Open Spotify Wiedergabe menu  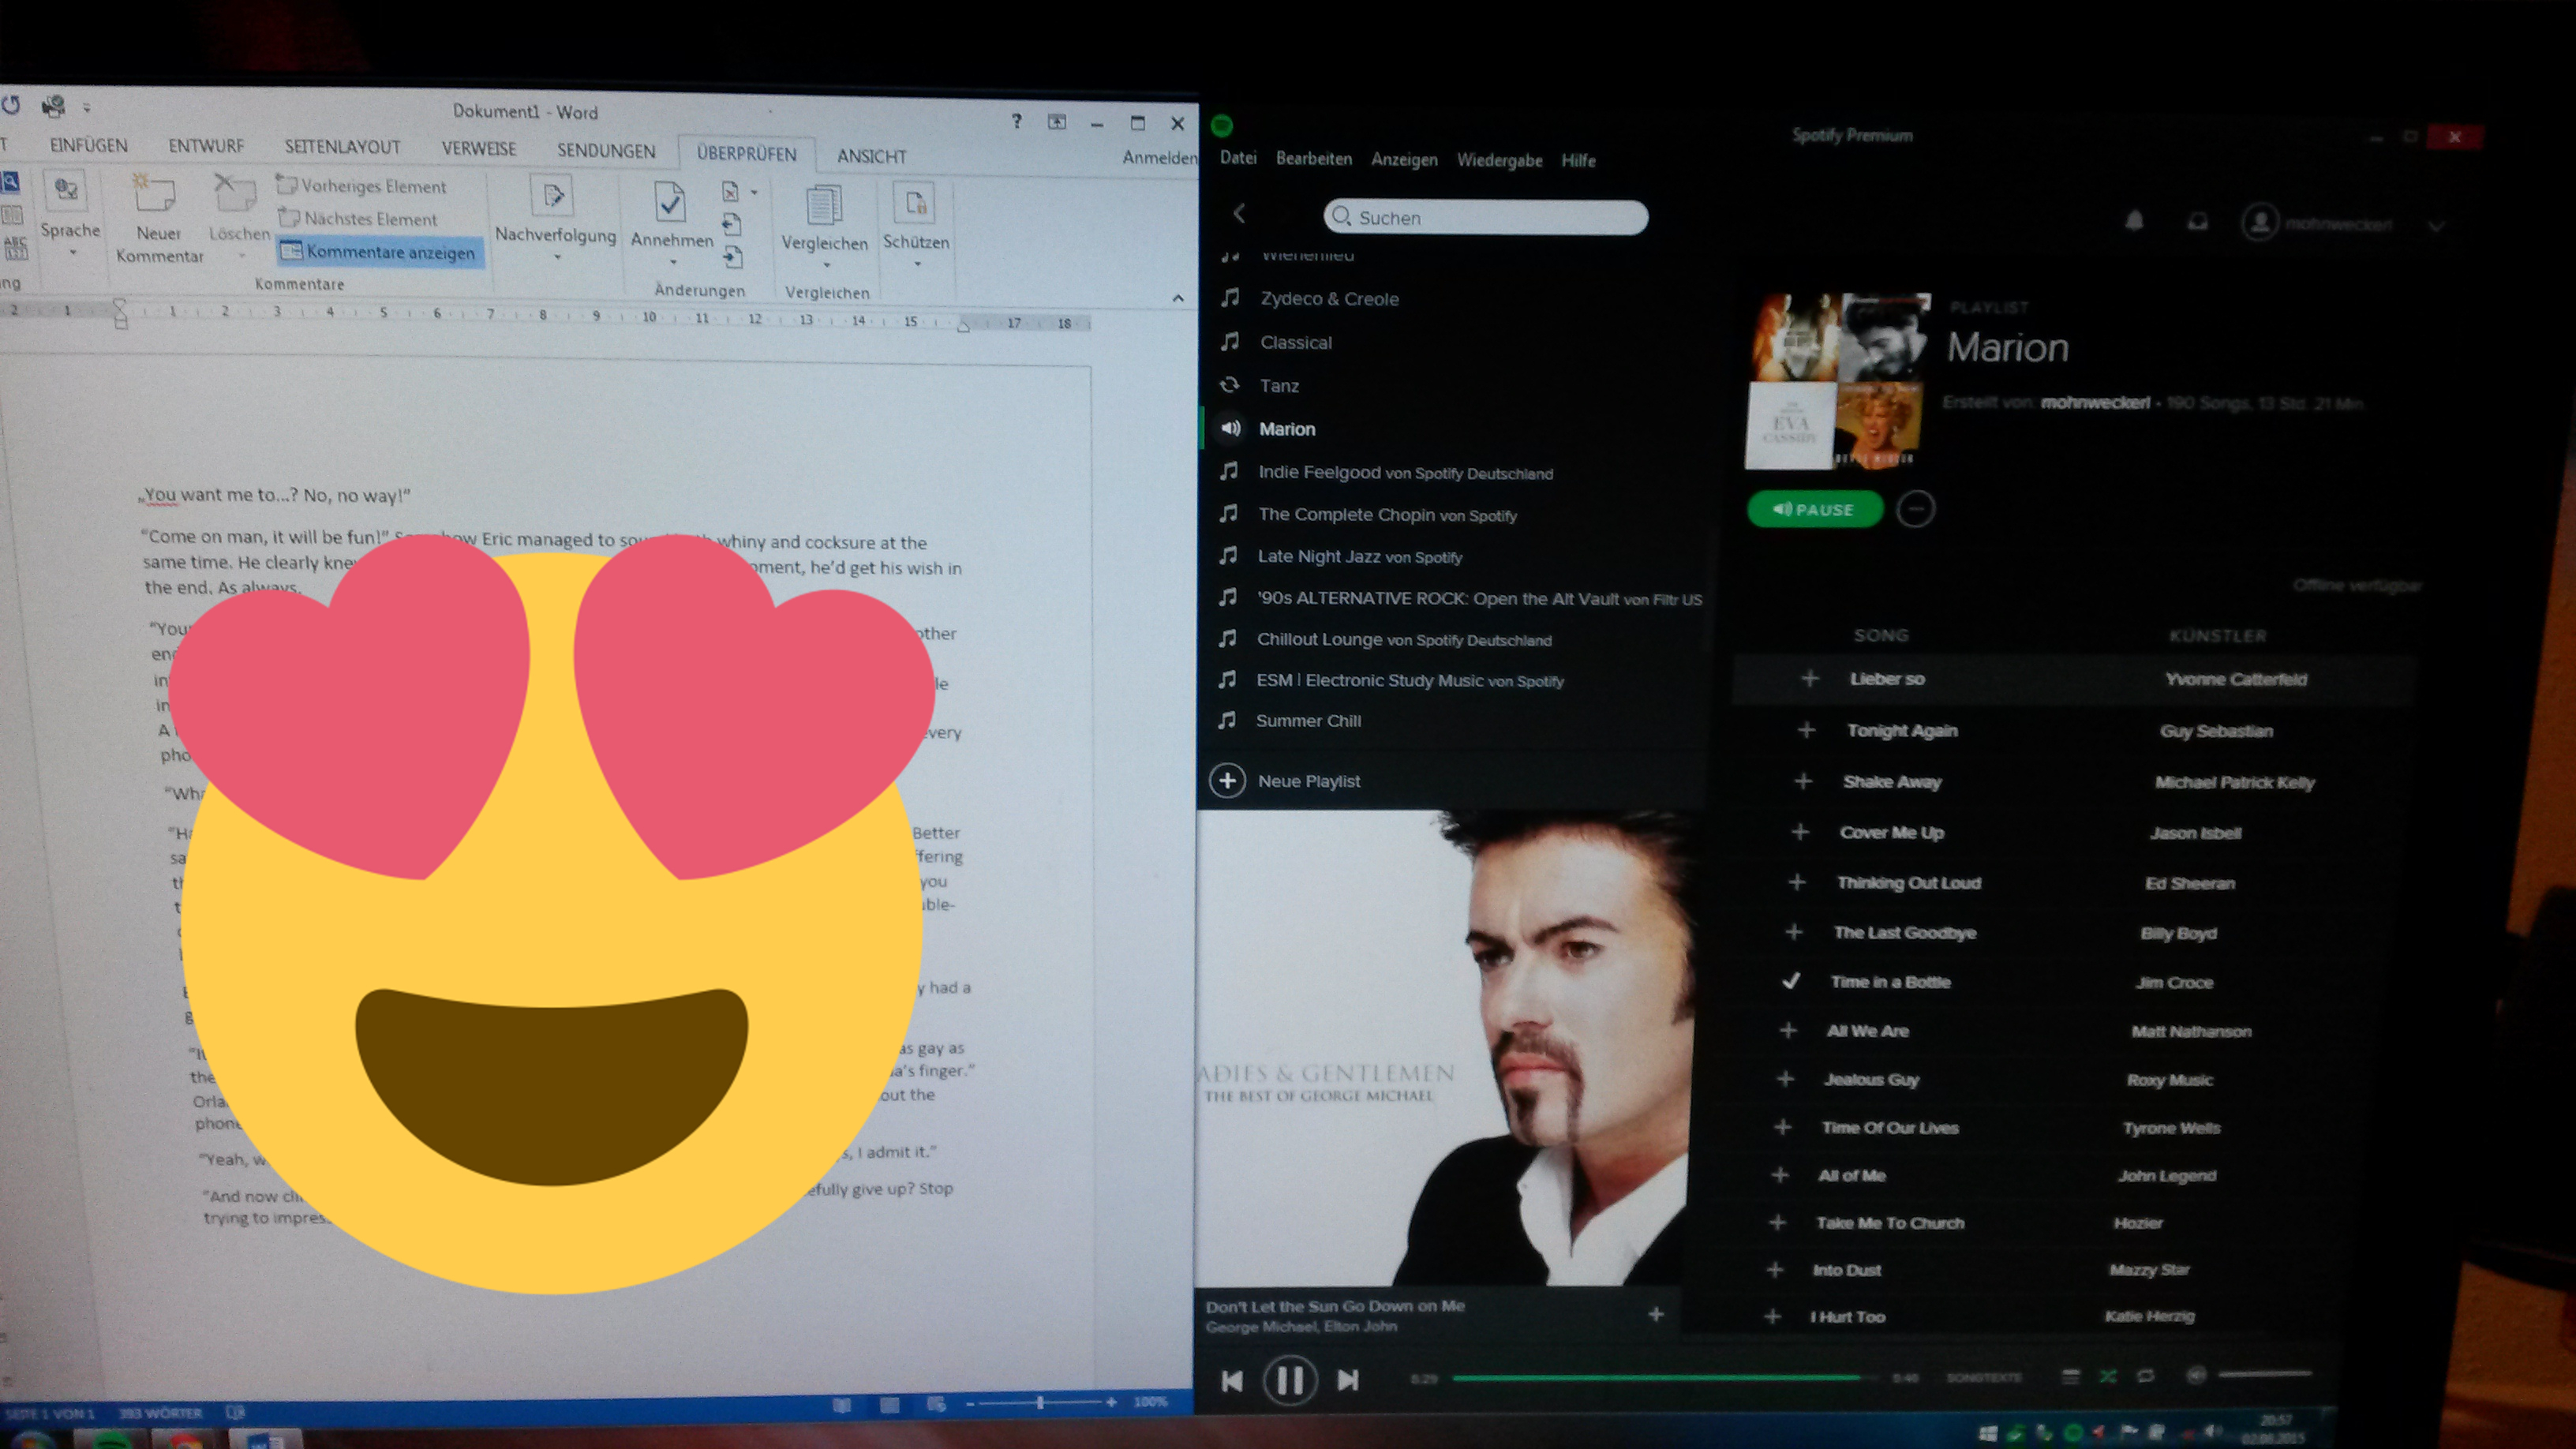tap(1499, 160)
